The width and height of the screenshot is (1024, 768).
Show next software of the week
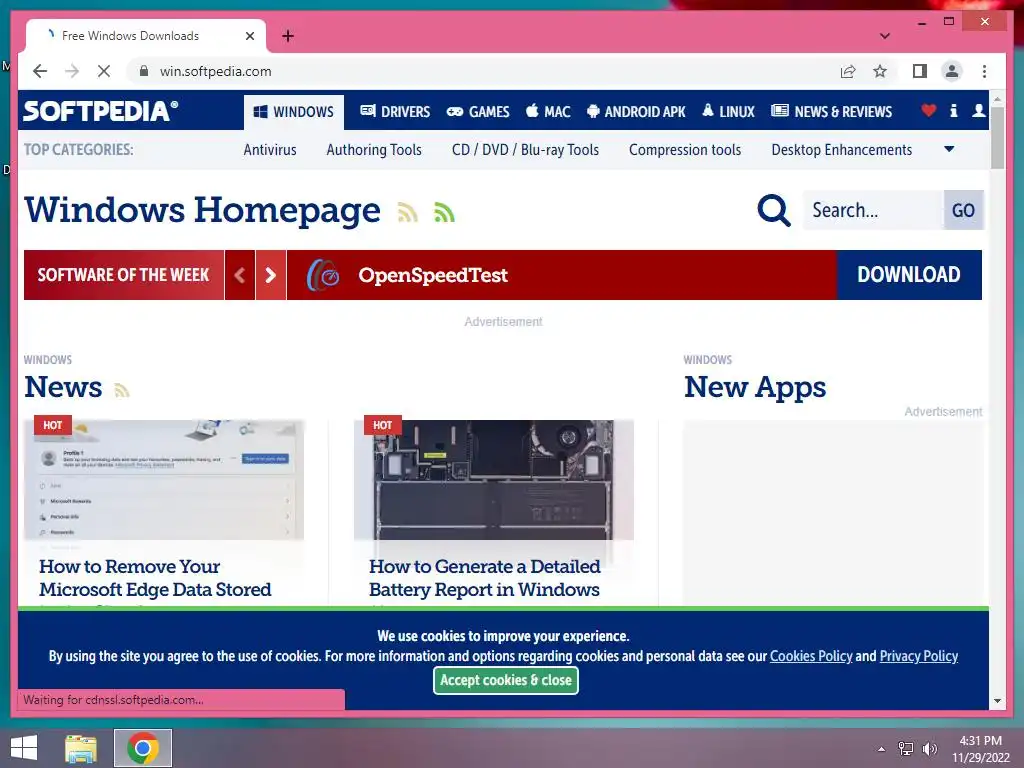(x=271, y=275)
